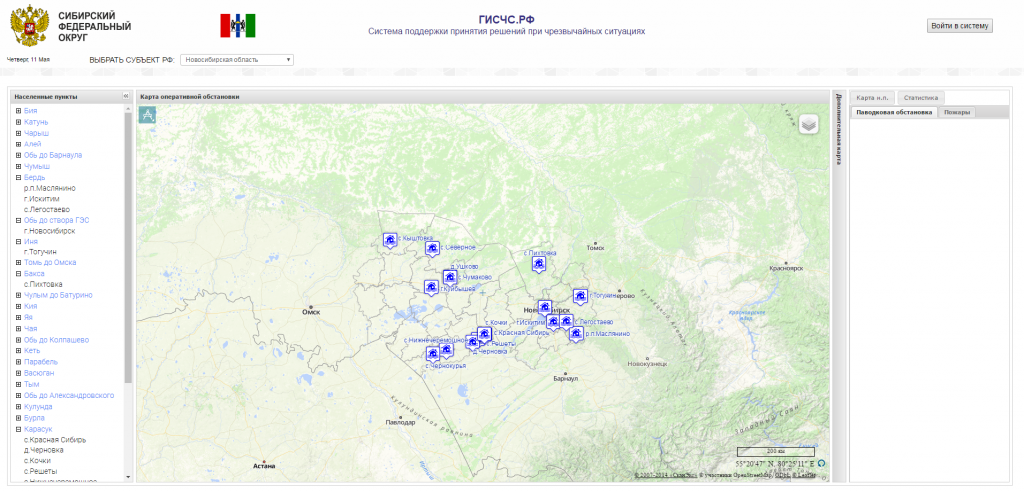Click flood marker at р.п.Маслянино

point(576,333)
